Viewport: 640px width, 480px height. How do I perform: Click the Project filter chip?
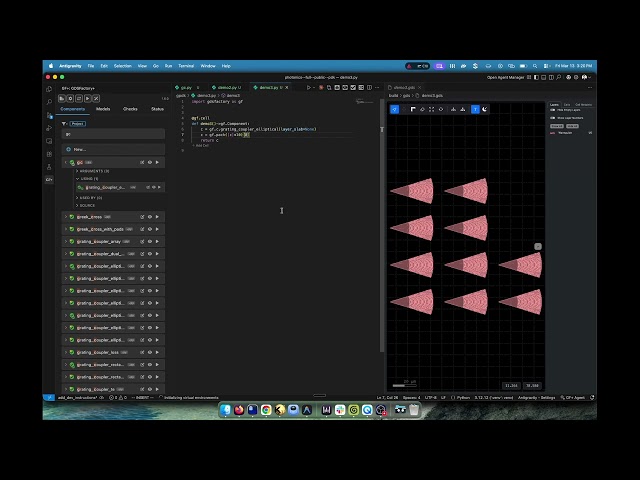(78, 124)
